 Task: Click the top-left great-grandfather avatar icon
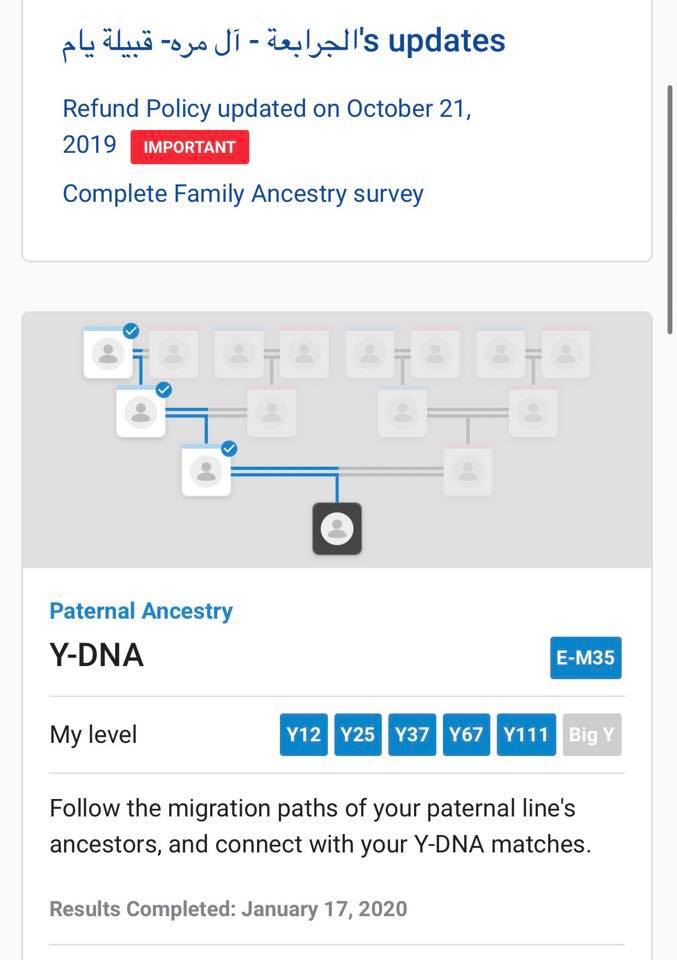(x=108, y=353)
